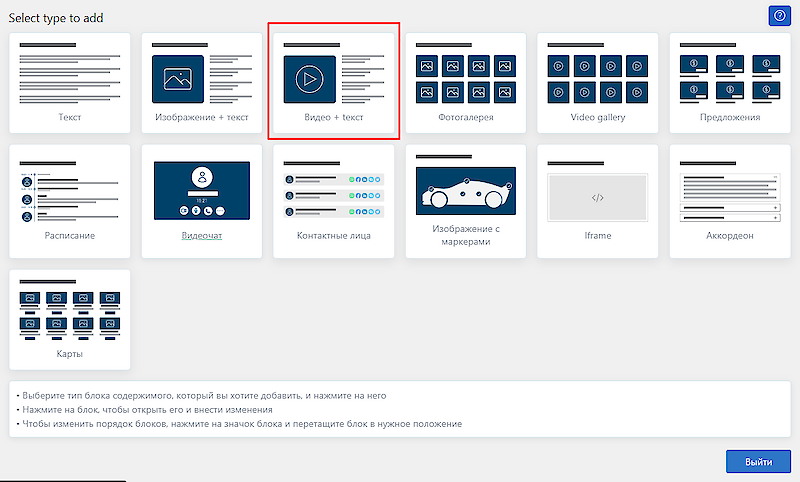The width and height of the screenshot is (800, 482).
Task: Pick the Карты cards block
Action: (x=70, y=310)
